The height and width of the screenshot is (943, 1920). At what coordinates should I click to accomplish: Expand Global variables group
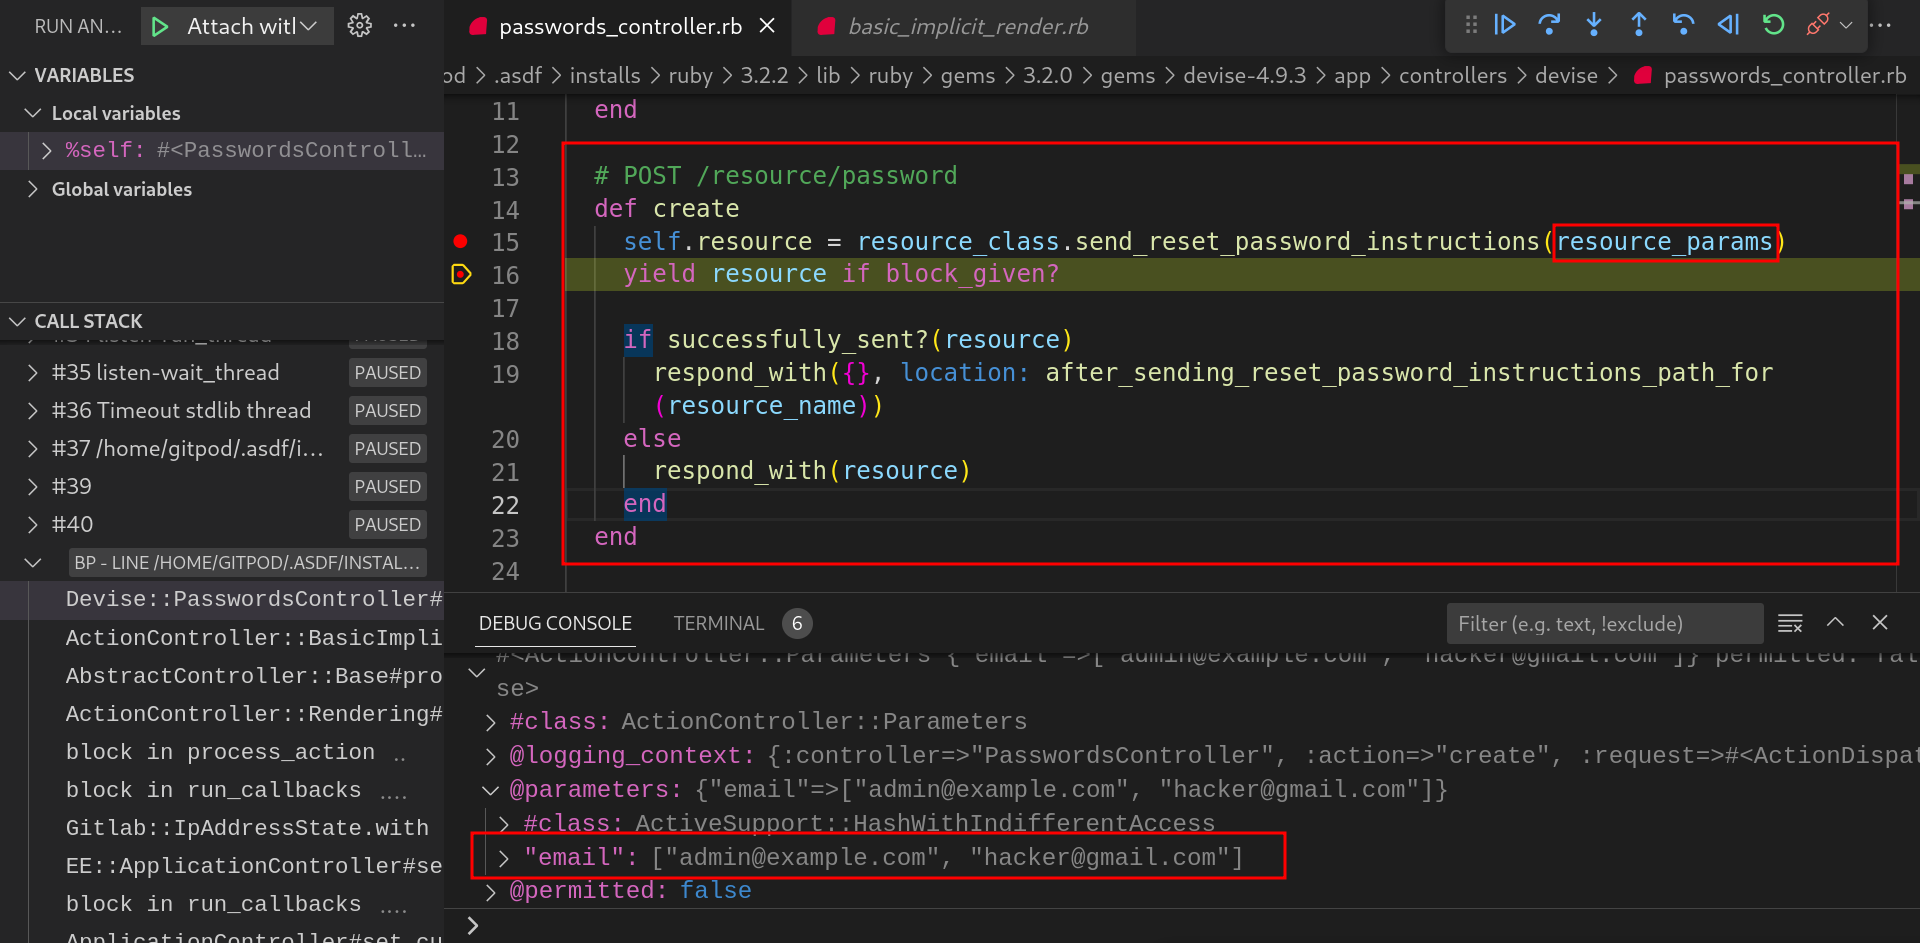point(33,189)
